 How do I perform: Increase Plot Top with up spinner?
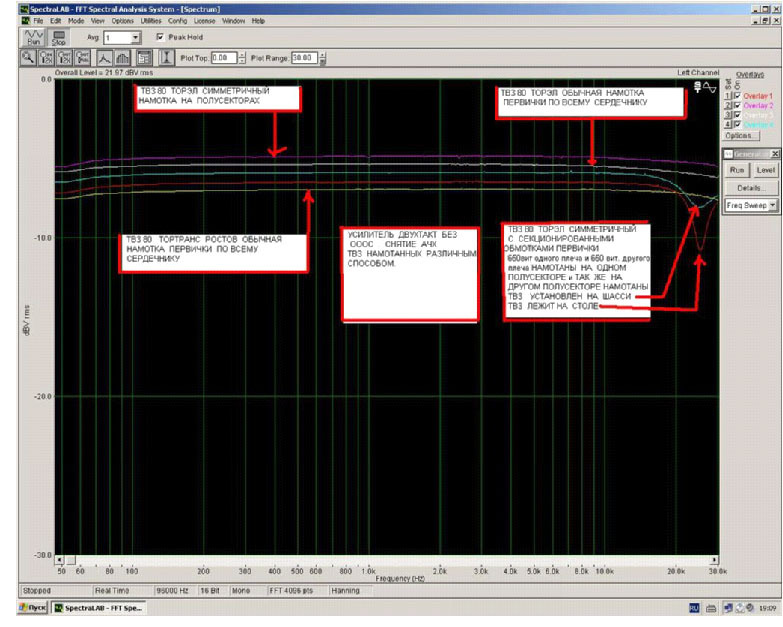pyautogui.click(x=242, y=55)
